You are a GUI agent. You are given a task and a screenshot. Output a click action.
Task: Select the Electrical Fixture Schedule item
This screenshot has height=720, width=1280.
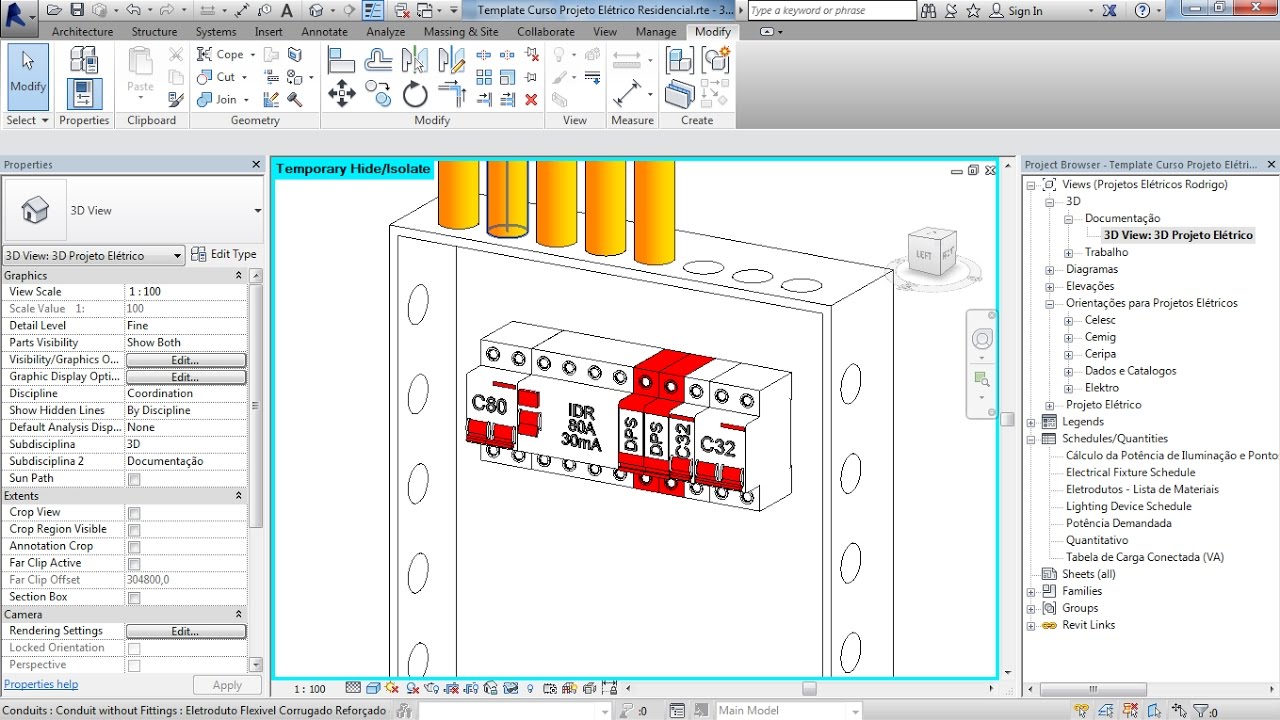pos(1130,473)
